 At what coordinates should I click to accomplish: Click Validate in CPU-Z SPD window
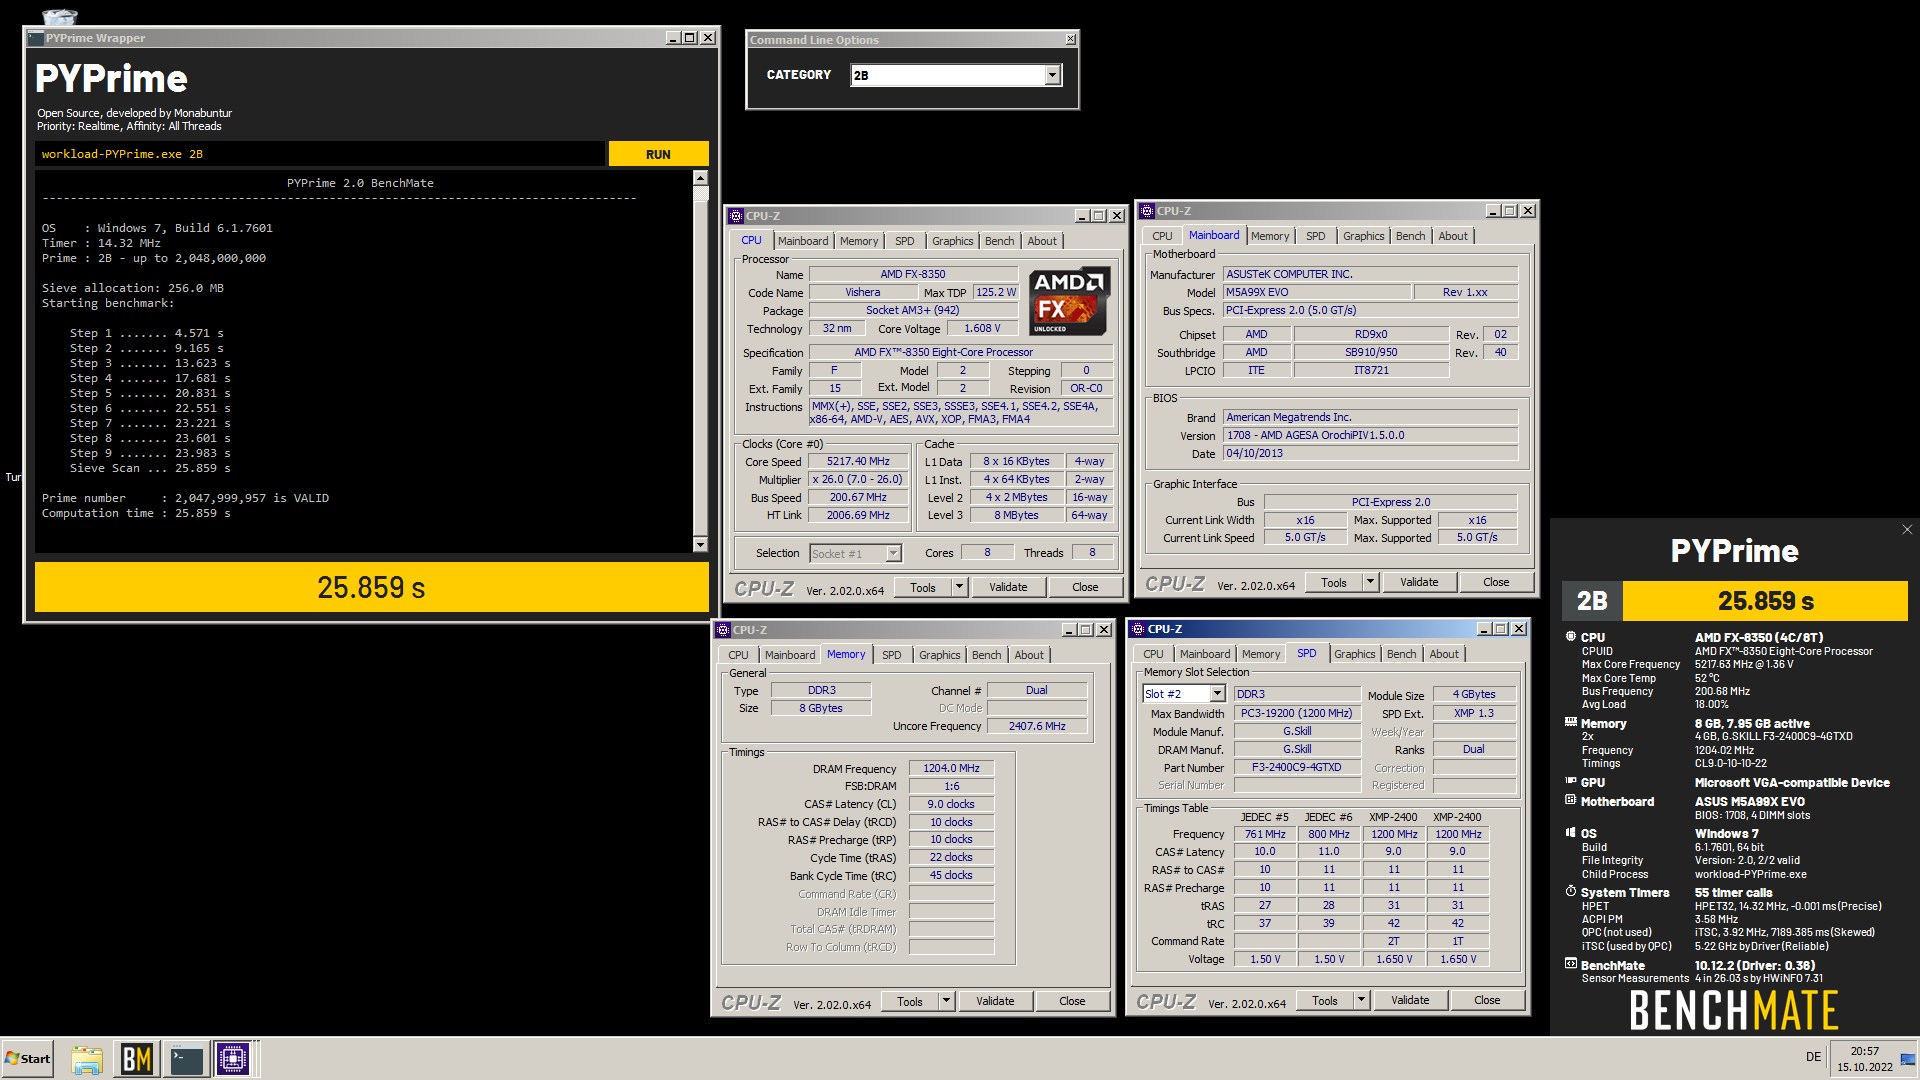click(x=1410, y=1000)
